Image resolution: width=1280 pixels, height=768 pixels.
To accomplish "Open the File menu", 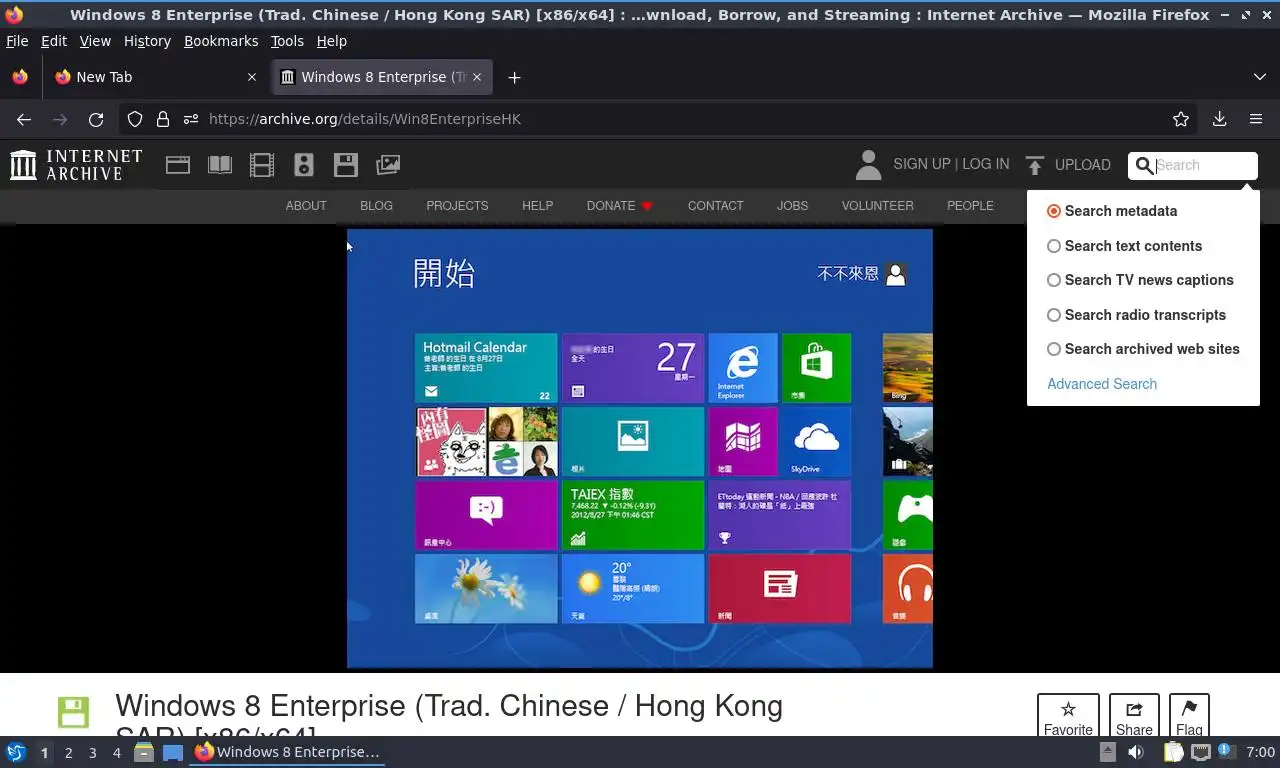I will tap(17, 41).
